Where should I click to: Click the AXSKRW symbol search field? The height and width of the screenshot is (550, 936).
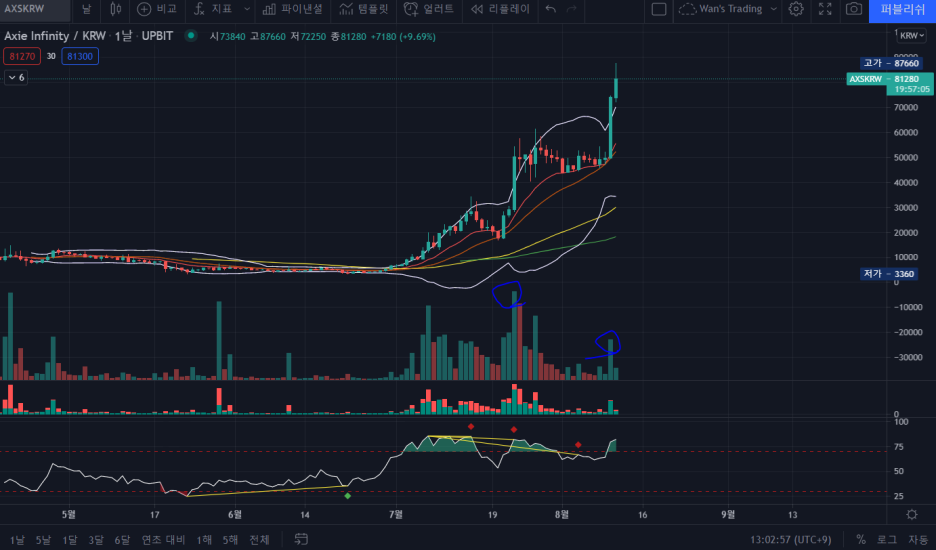tap(33, 9)
